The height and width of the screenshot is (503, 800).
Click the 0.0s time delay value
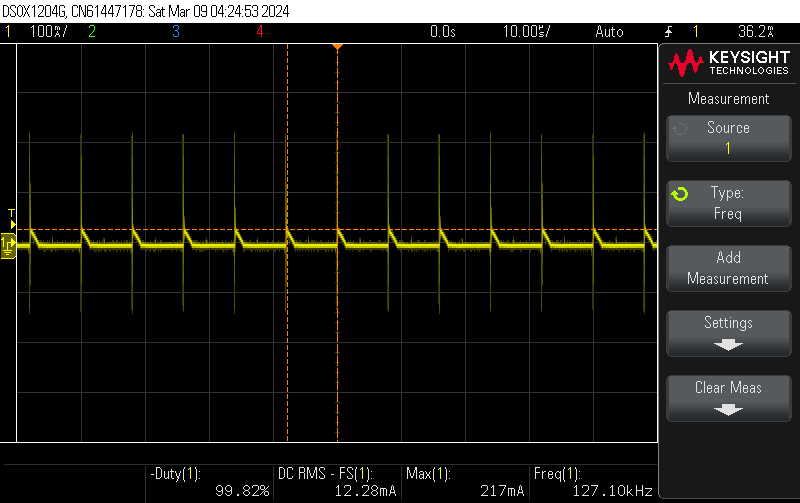click(442, 32)
